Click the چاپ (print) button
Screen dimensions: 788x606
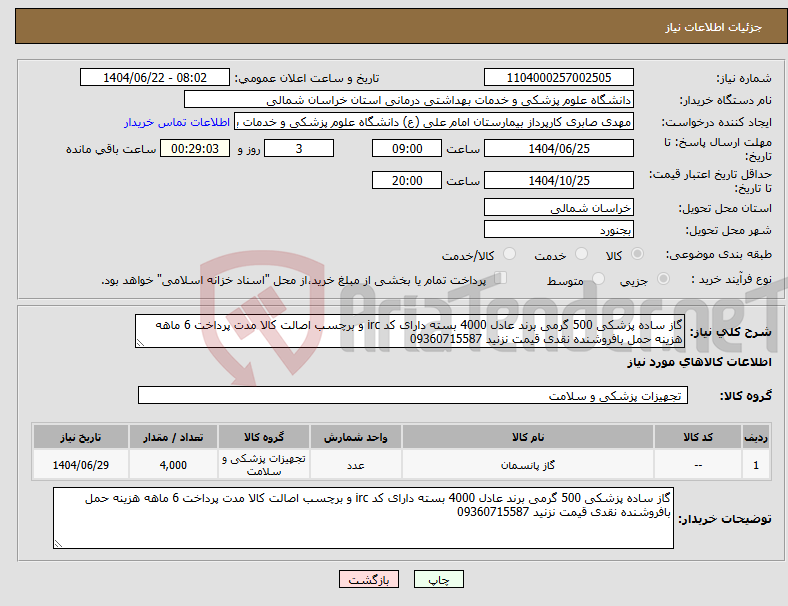pyautogui.click(x=438, y=579)
